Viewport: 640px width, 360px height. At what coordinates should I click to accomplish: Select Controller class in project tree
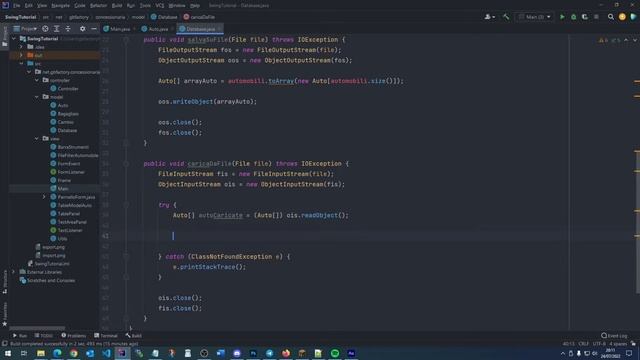[64, 89]
